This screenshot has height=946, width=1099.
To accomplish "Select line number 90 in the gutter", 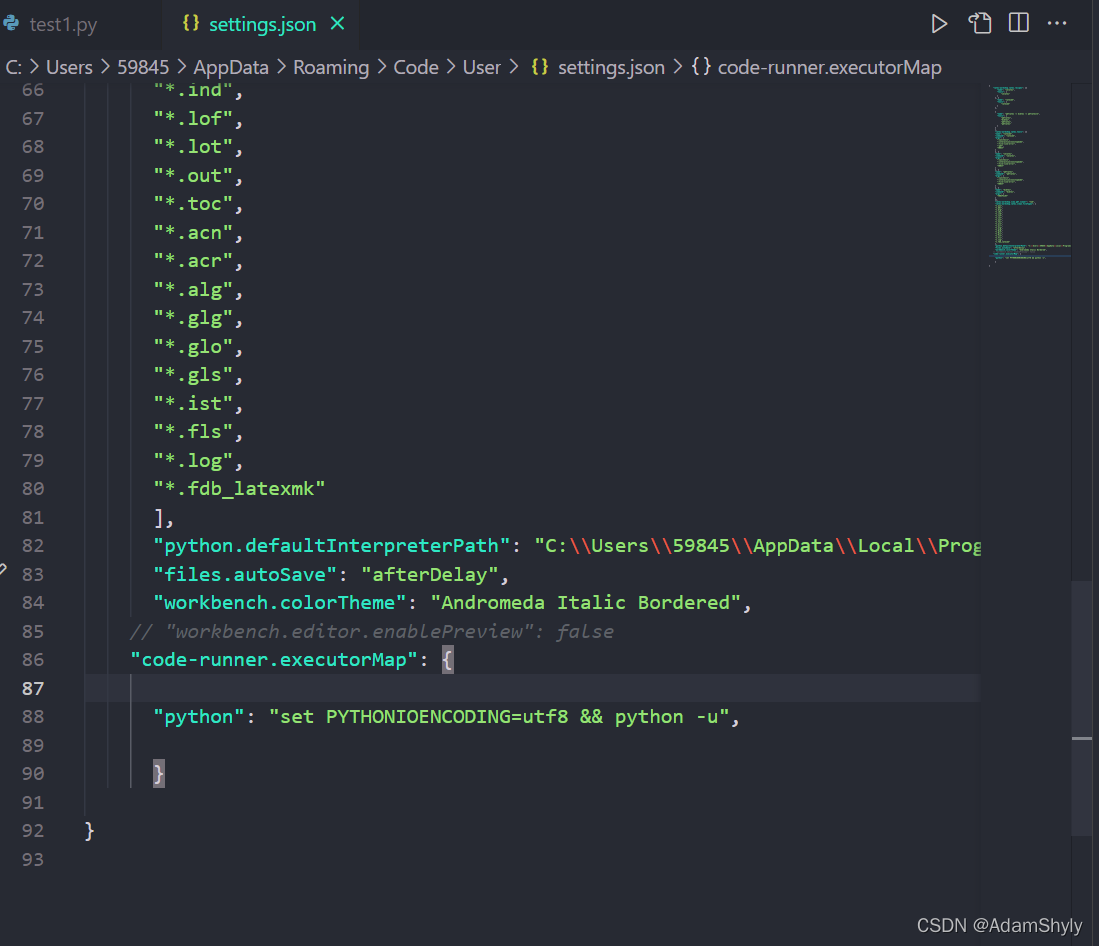I will (x=33, y=773).
